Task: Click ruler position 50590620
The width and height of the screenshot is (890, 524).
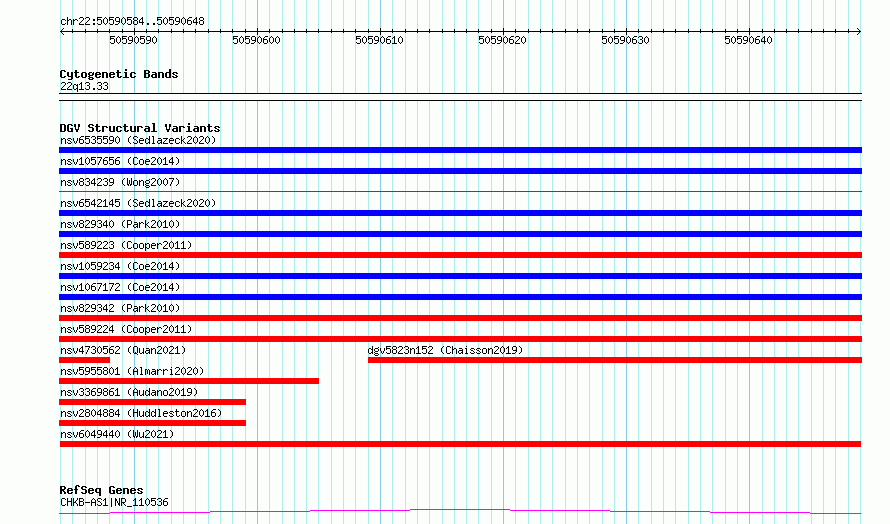Action: tap(502, 40)
